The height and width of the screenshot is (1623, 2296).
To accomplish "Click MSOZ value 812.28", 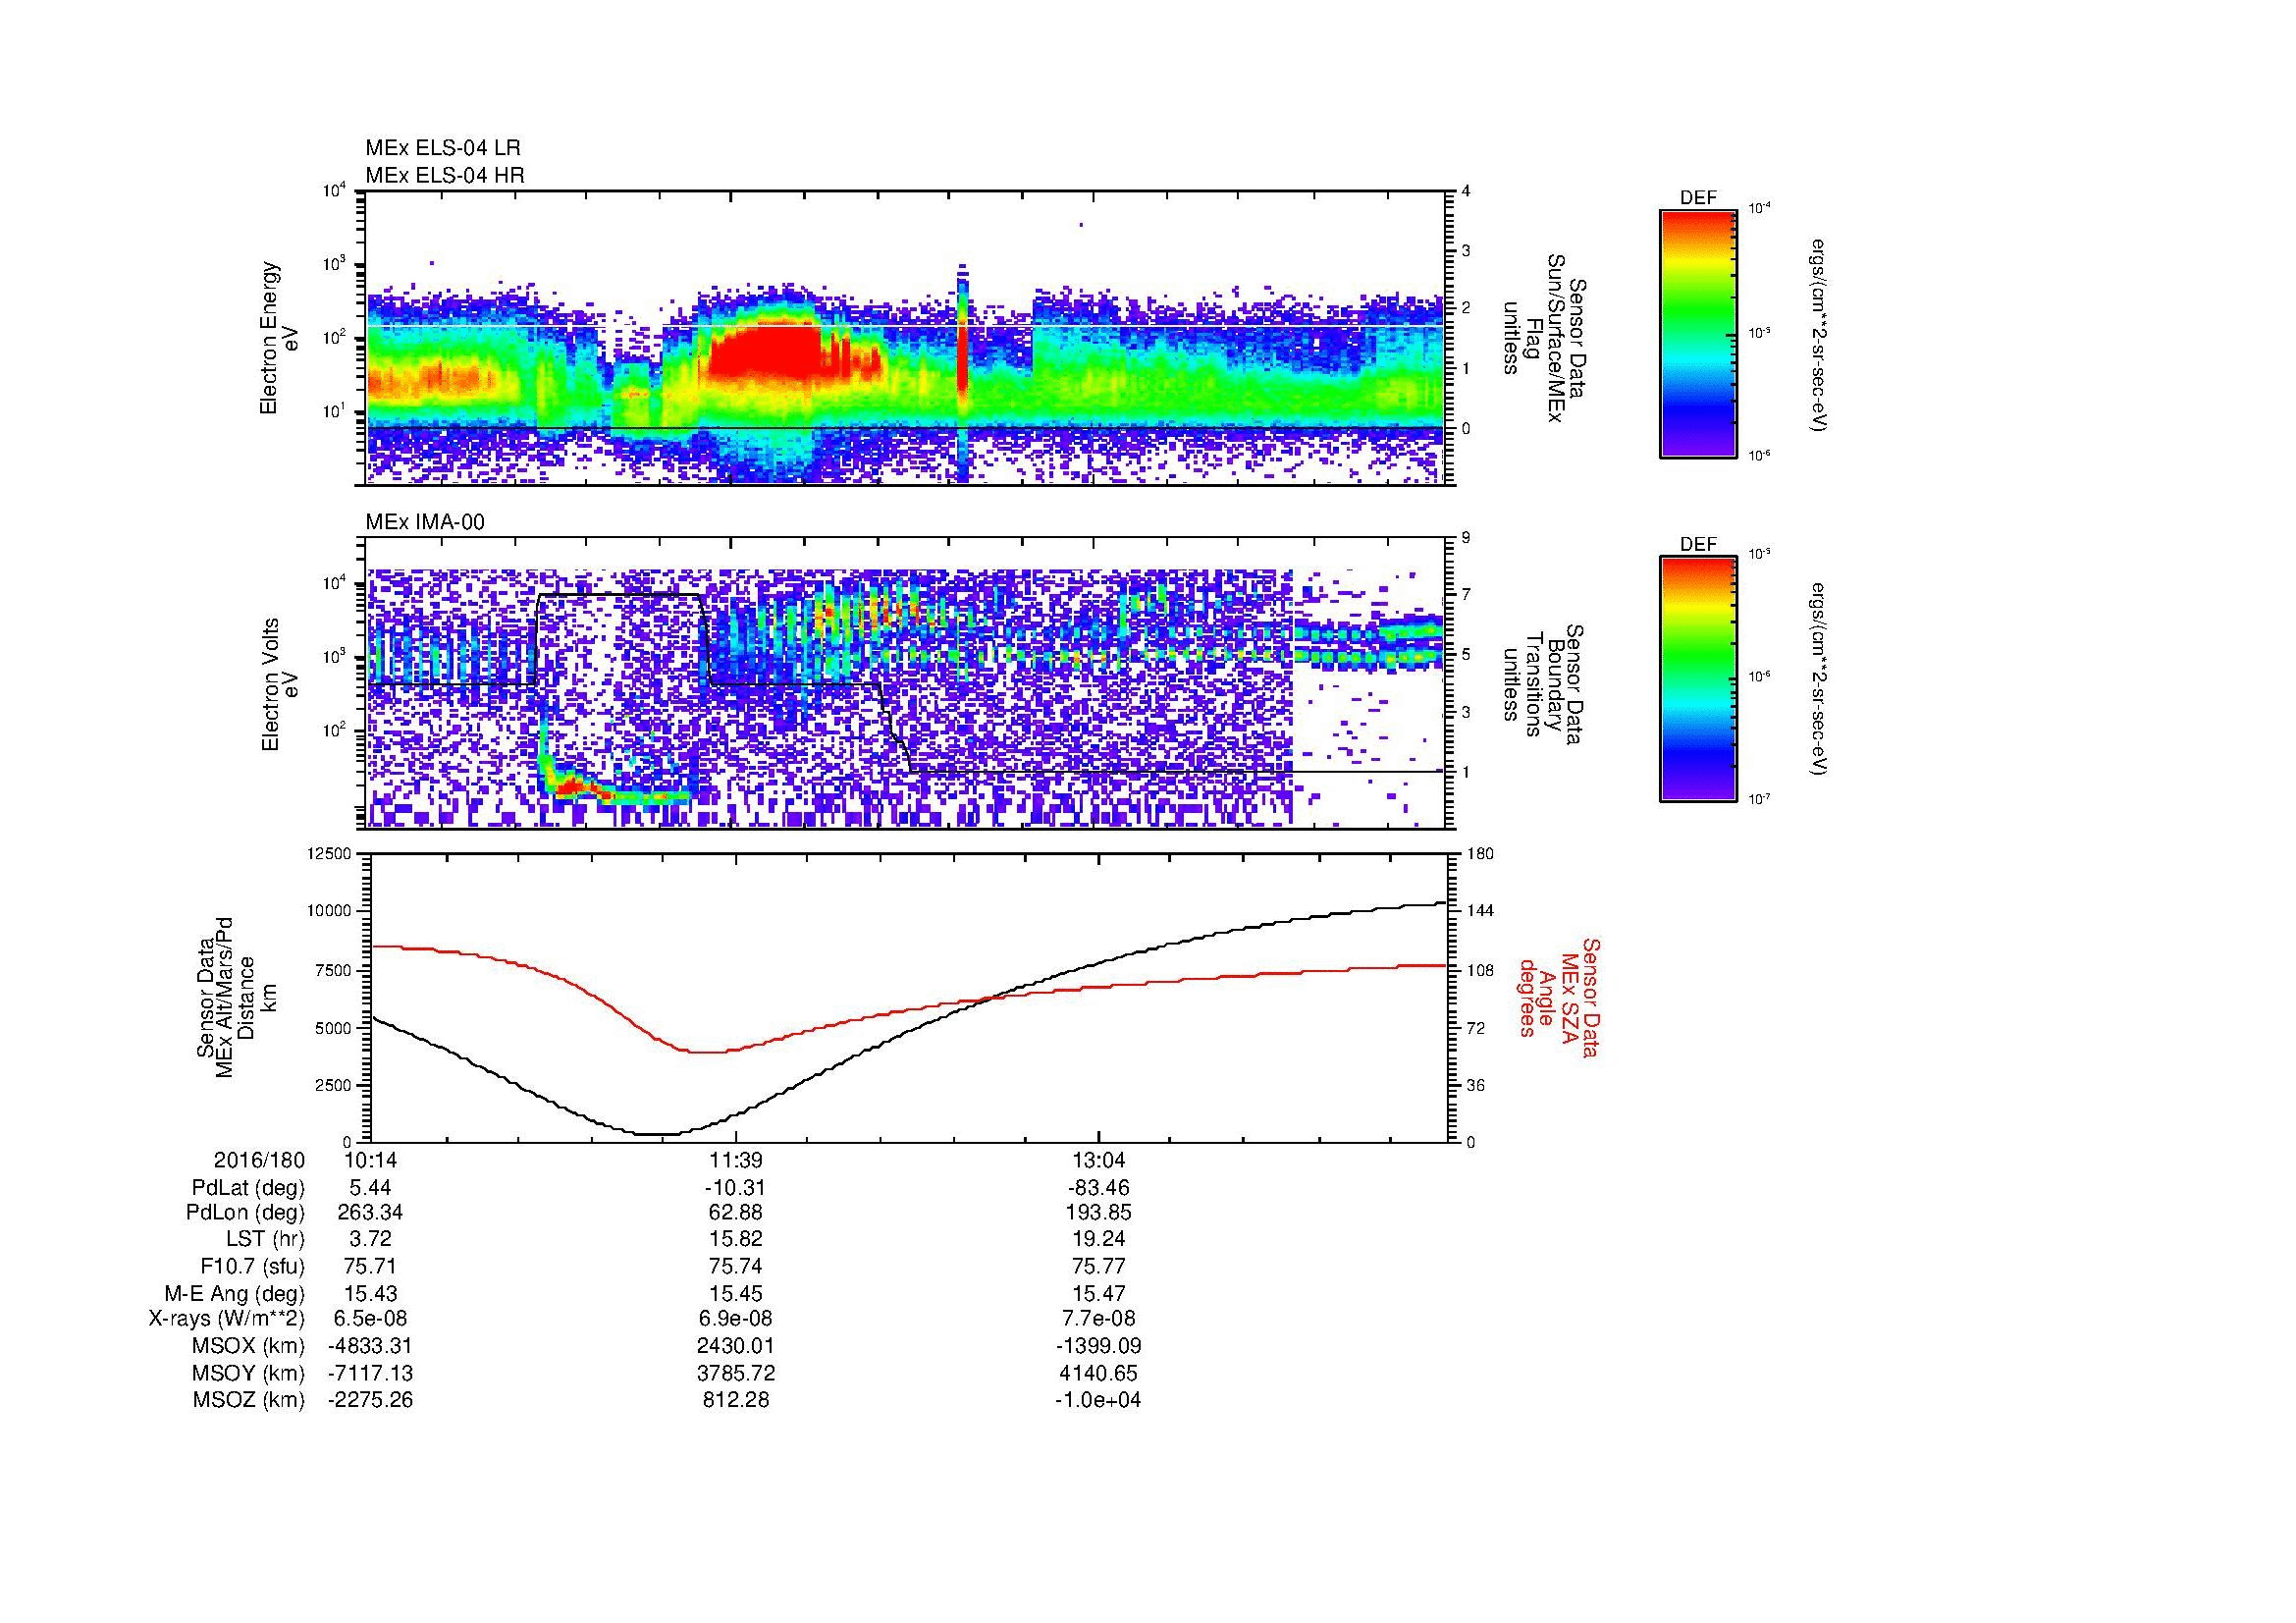I will [x=736, y=1400].
